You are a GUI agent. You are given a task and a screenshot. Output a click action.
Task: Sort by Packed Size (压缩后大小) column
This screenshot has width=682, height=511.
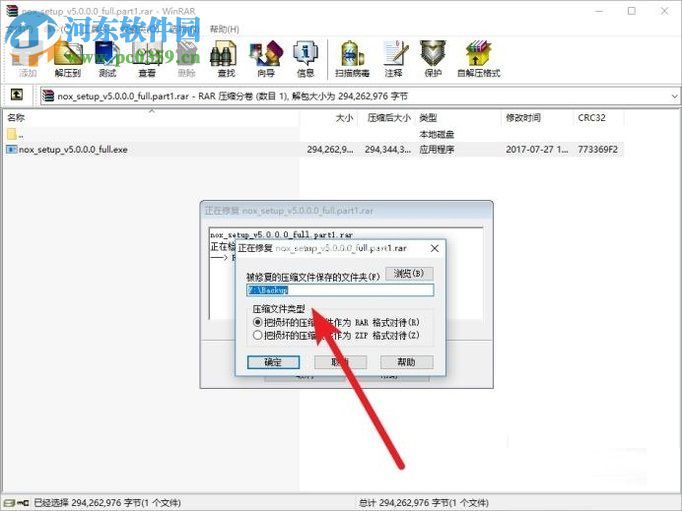click(387, 117)
